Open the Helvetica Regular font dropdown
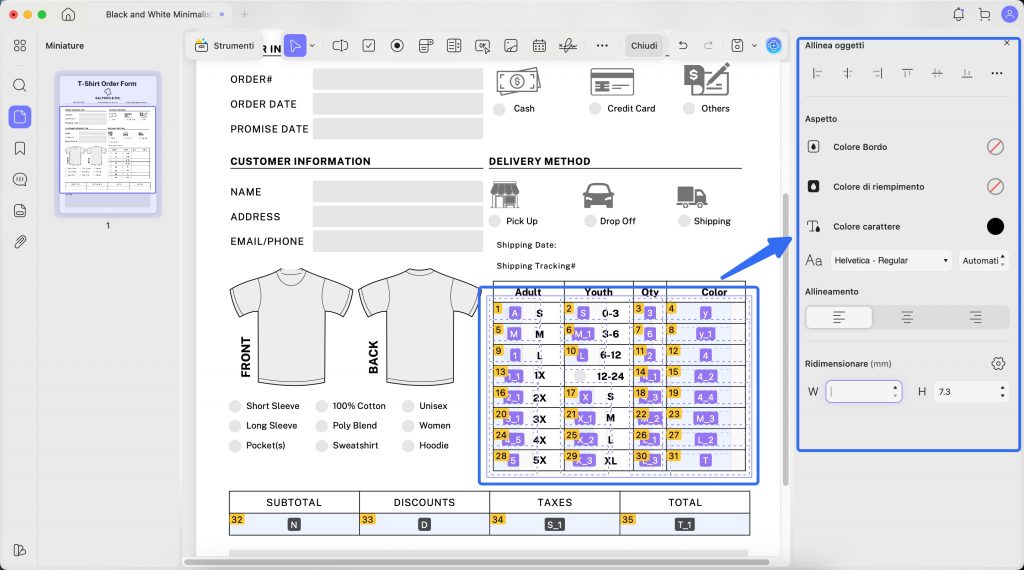 pyautogui.click(x=891, y=261)
